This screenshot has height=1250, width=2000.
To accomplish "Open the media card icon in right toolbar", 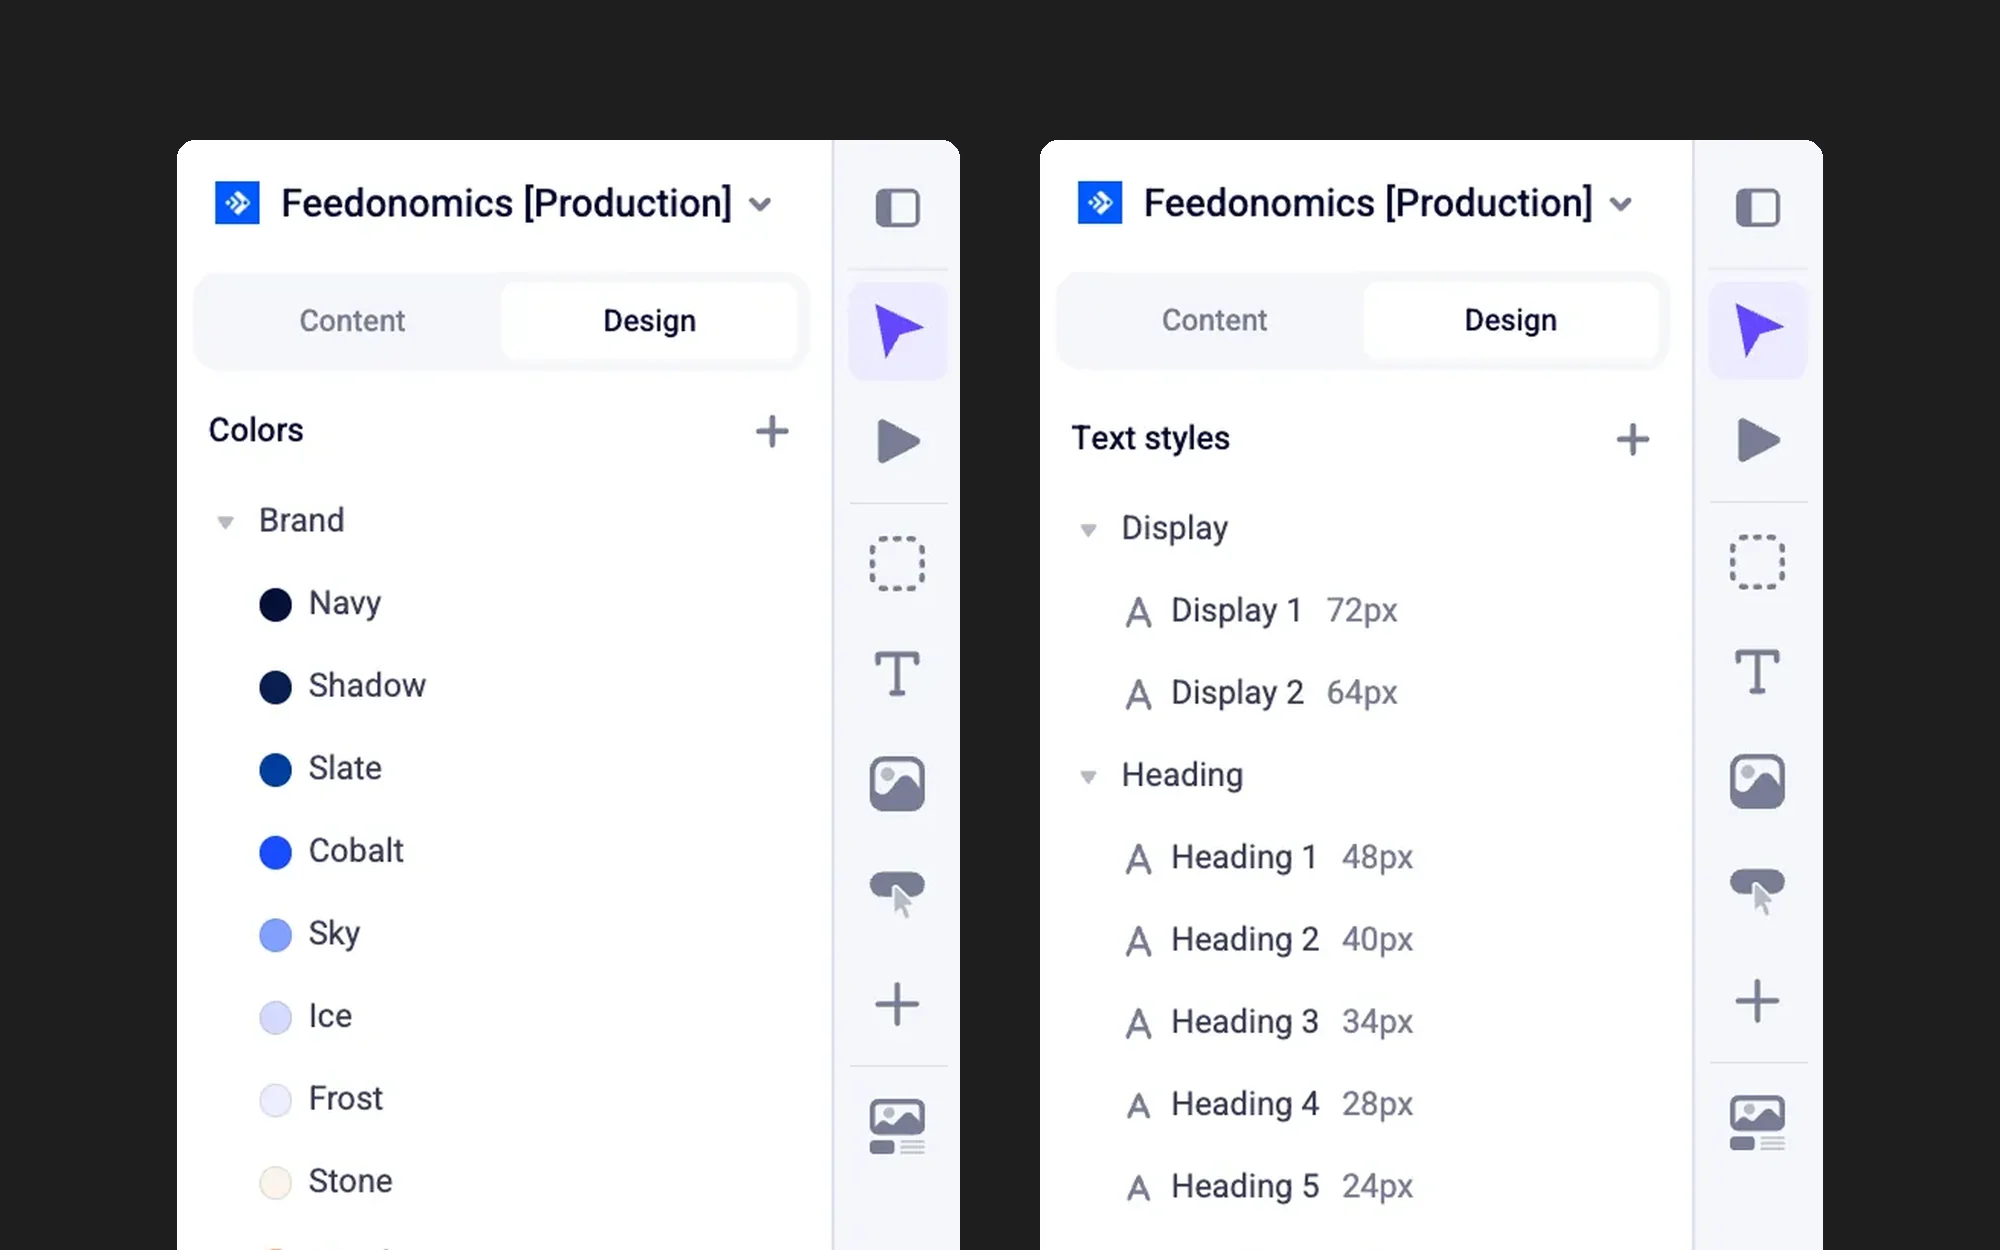I will click(x=1757, y=1123).
